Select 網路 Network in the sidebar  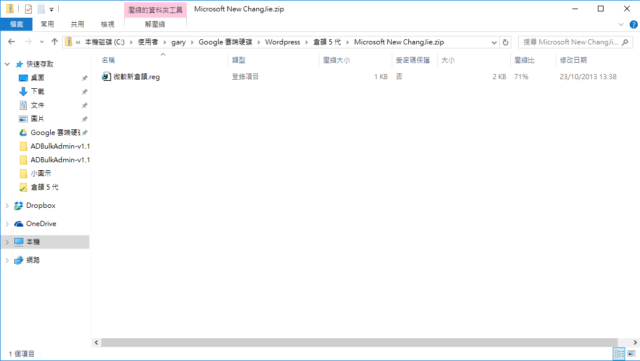33,260
